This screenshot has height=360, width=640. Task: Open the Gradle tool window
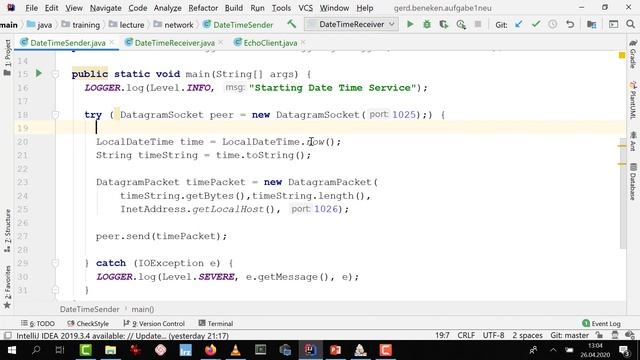click(x=633, y=54)
